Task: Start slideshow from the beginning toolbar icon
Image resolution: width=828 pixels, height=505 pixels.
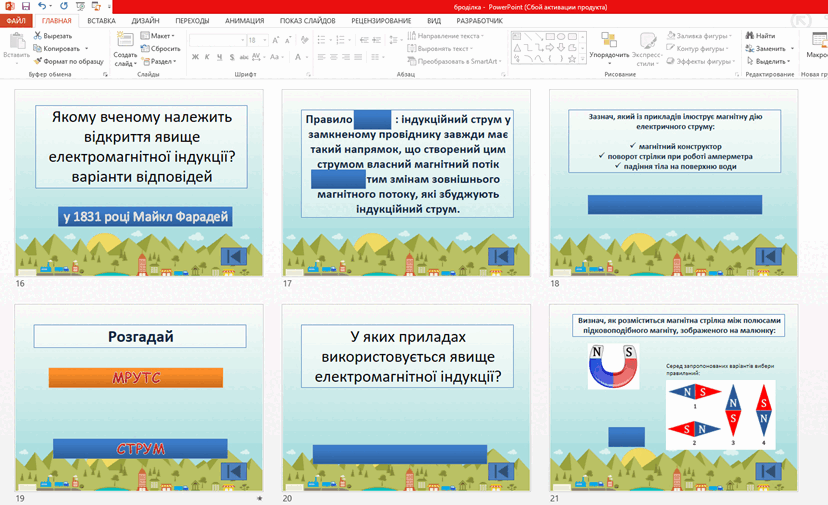Action: coord(80,6)
